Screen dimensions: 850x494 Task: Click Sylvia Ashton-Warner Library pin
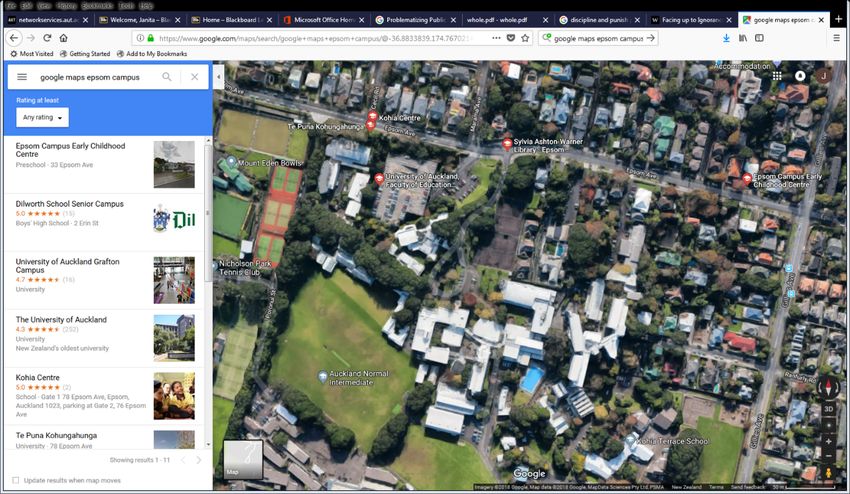[x=507, y=144]
